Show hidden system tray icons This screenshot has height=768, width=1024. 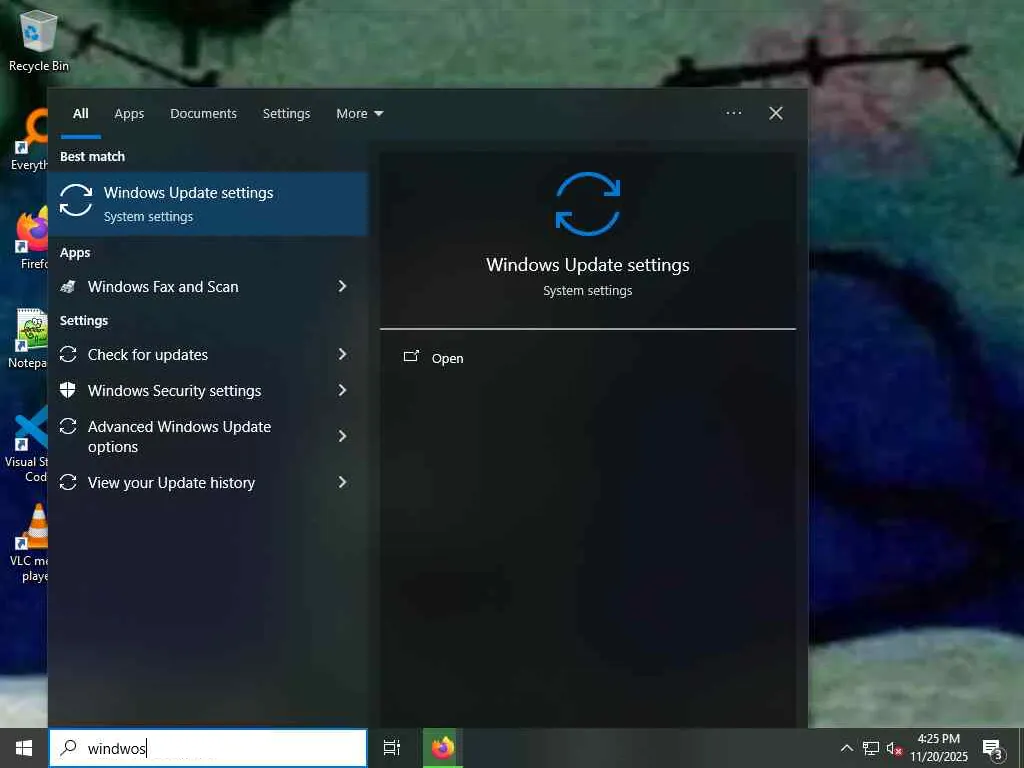click(x=846, y=748)
